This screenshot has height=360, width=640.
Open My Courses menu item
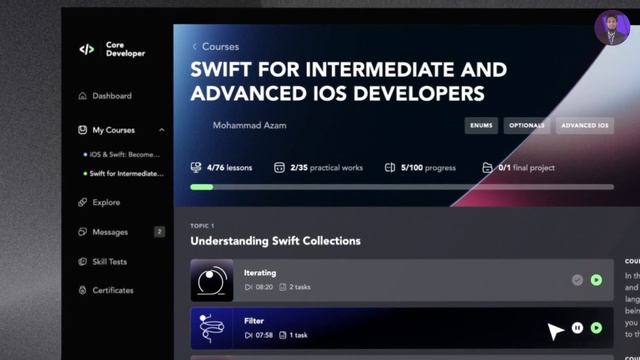tap(113, 130)
